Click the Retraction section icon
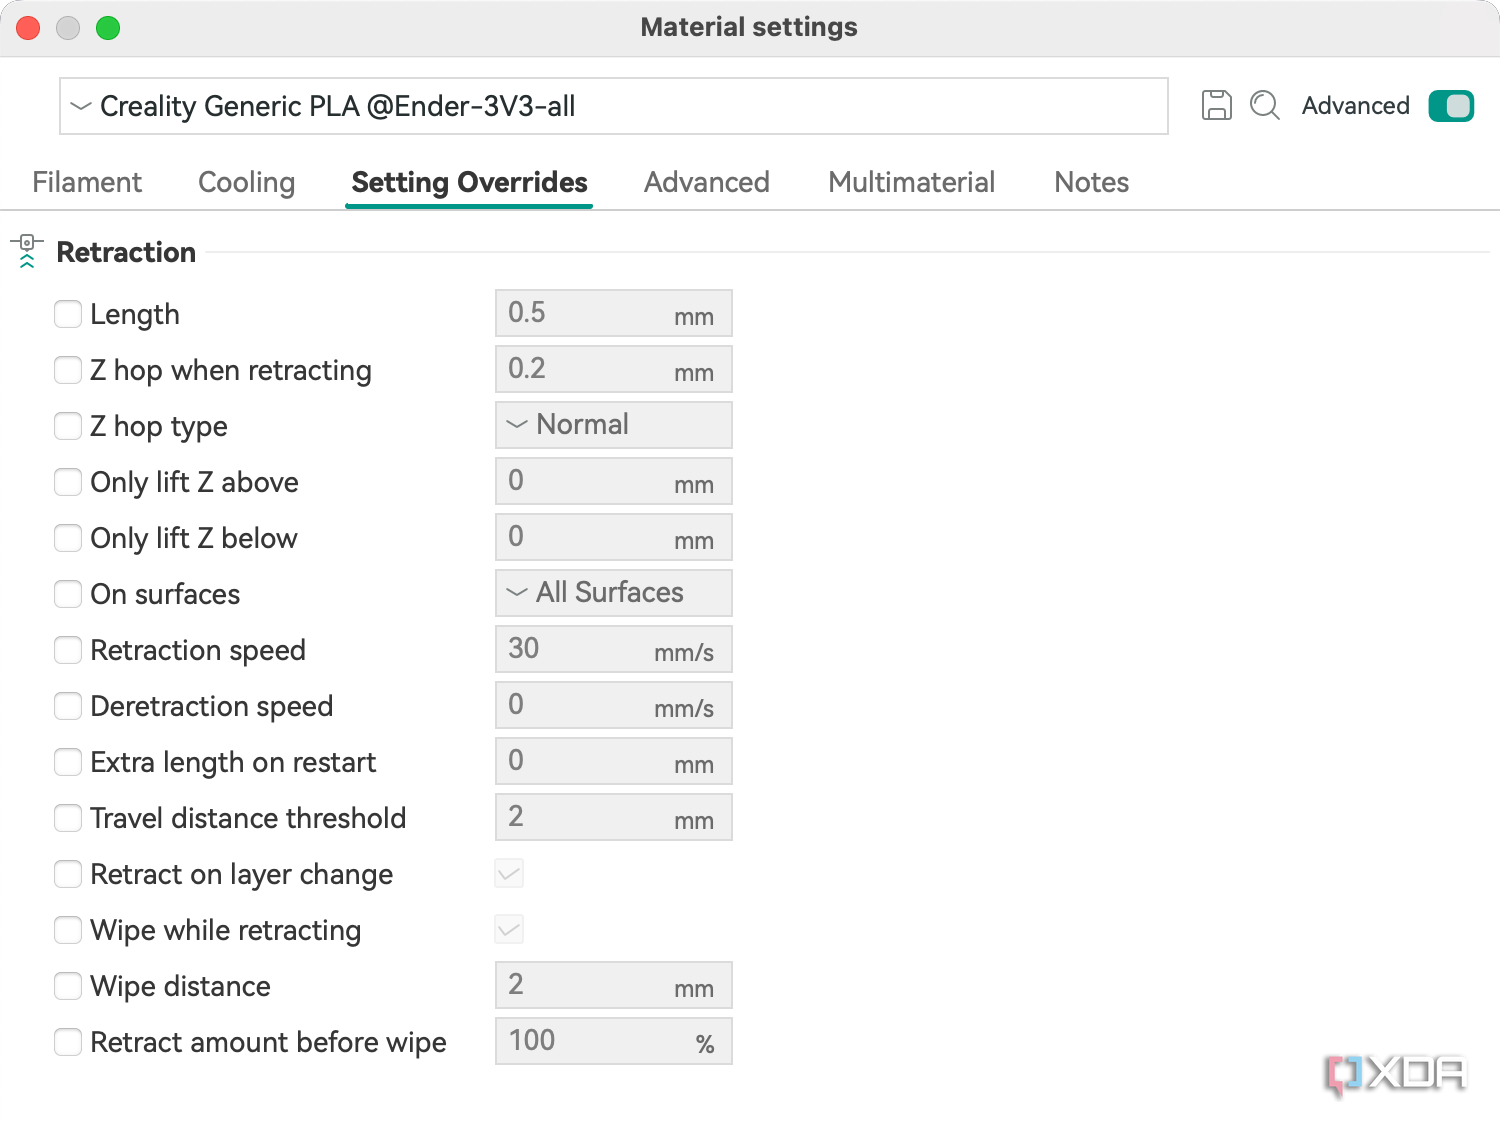Viewport: 1500px width, 1132px height. [27, 252]
